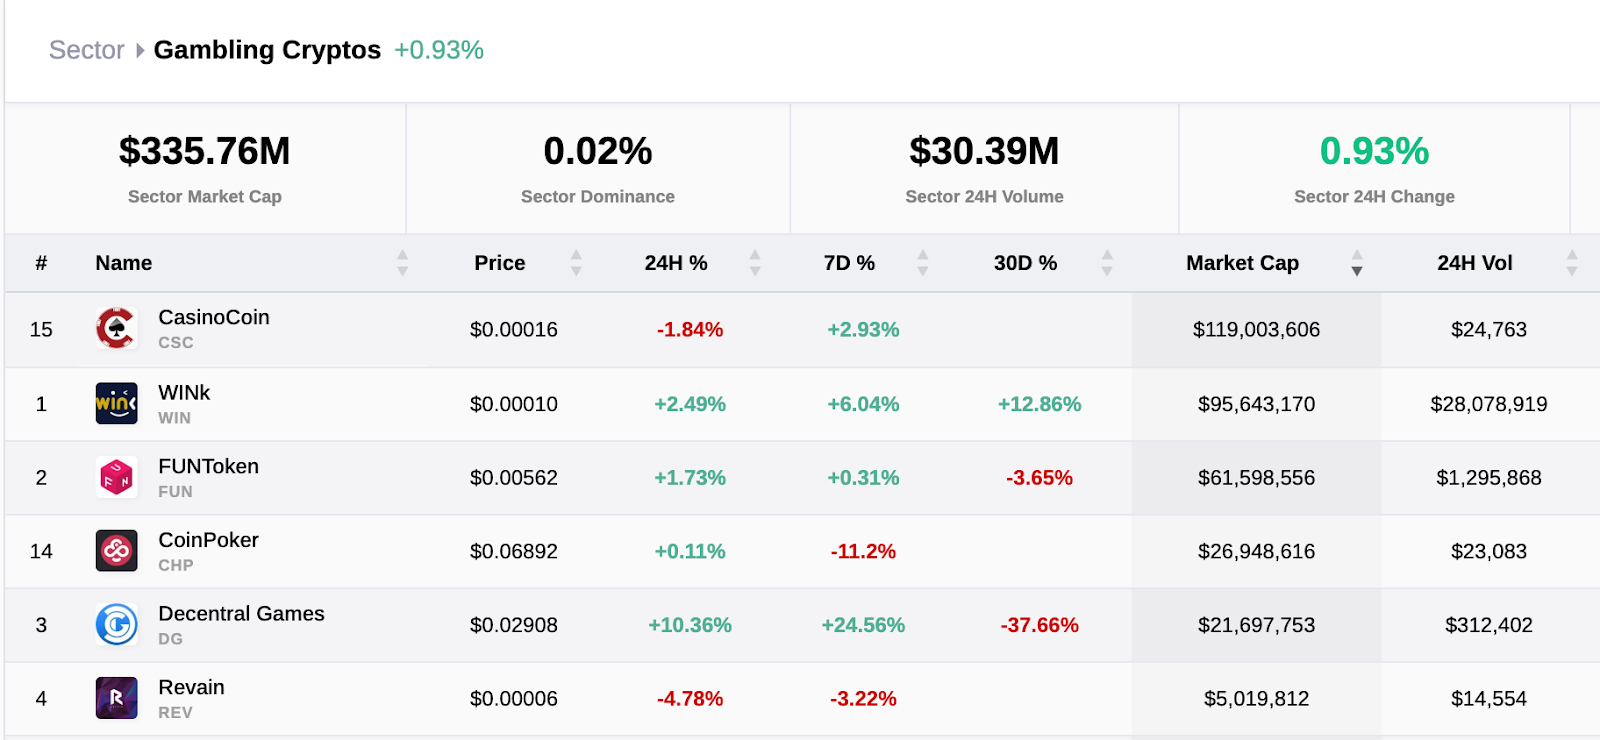Open the FUNToken cube logo
The image size is (1600, 740).
[116, 477]
